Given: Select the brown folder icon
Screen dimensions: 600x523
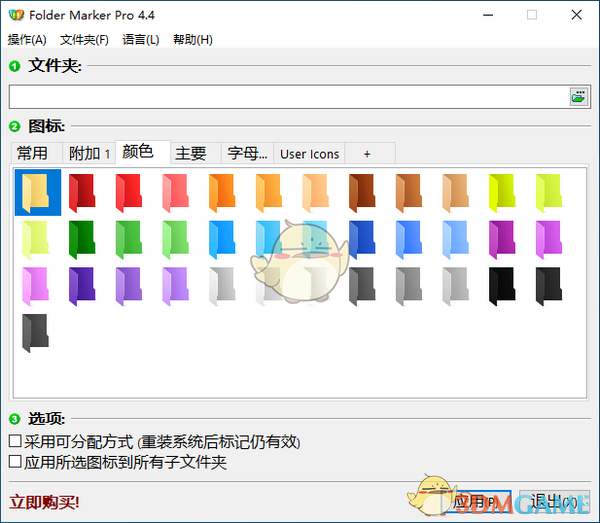Looking at the screenshot, I should [x=362, y=192].
